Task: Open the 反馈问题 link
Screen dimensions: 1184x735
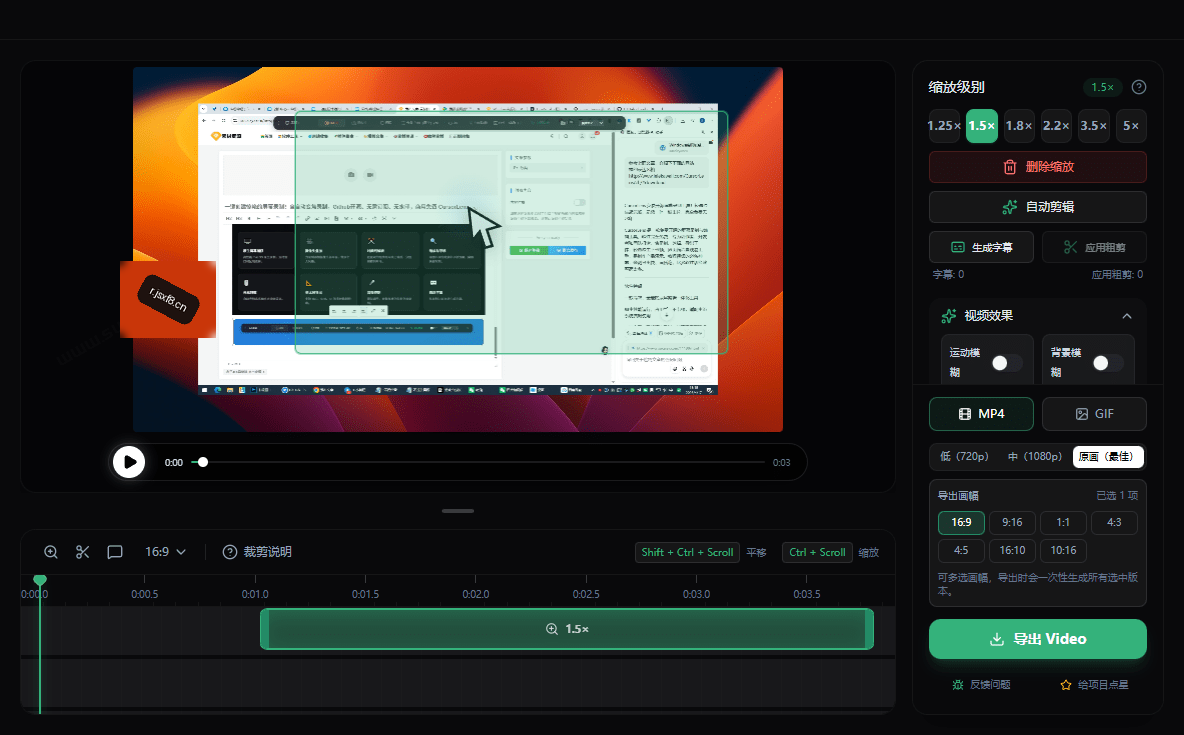Action: tap(981, 684)
